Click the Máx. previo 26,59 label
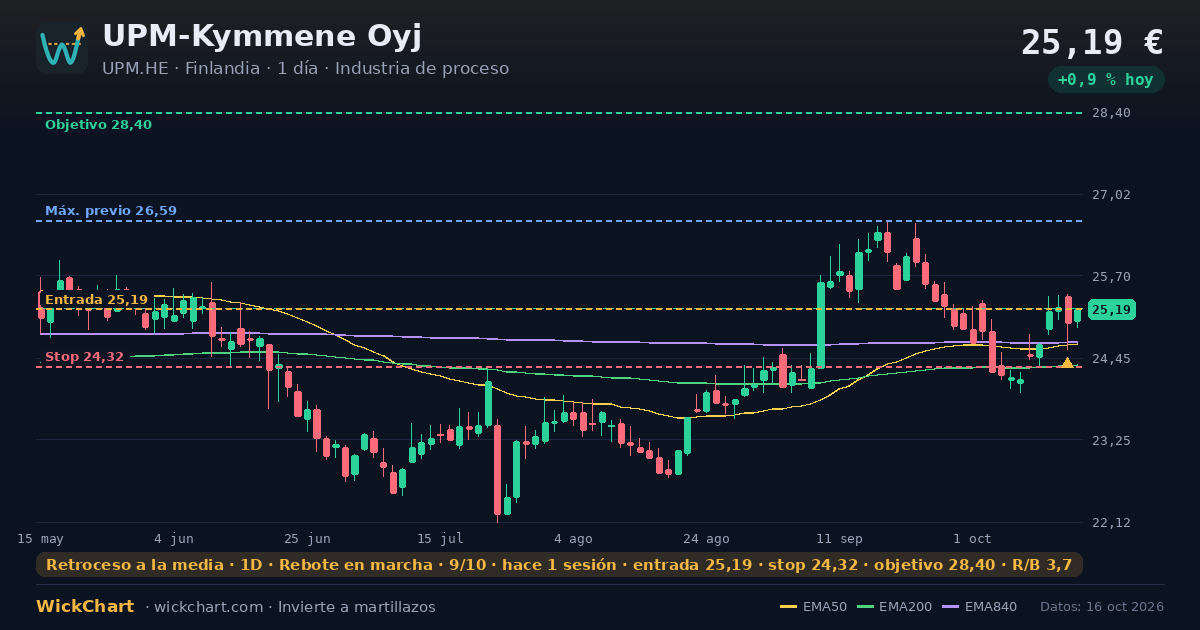The image size is (1200, 630). tap(111, 211)
